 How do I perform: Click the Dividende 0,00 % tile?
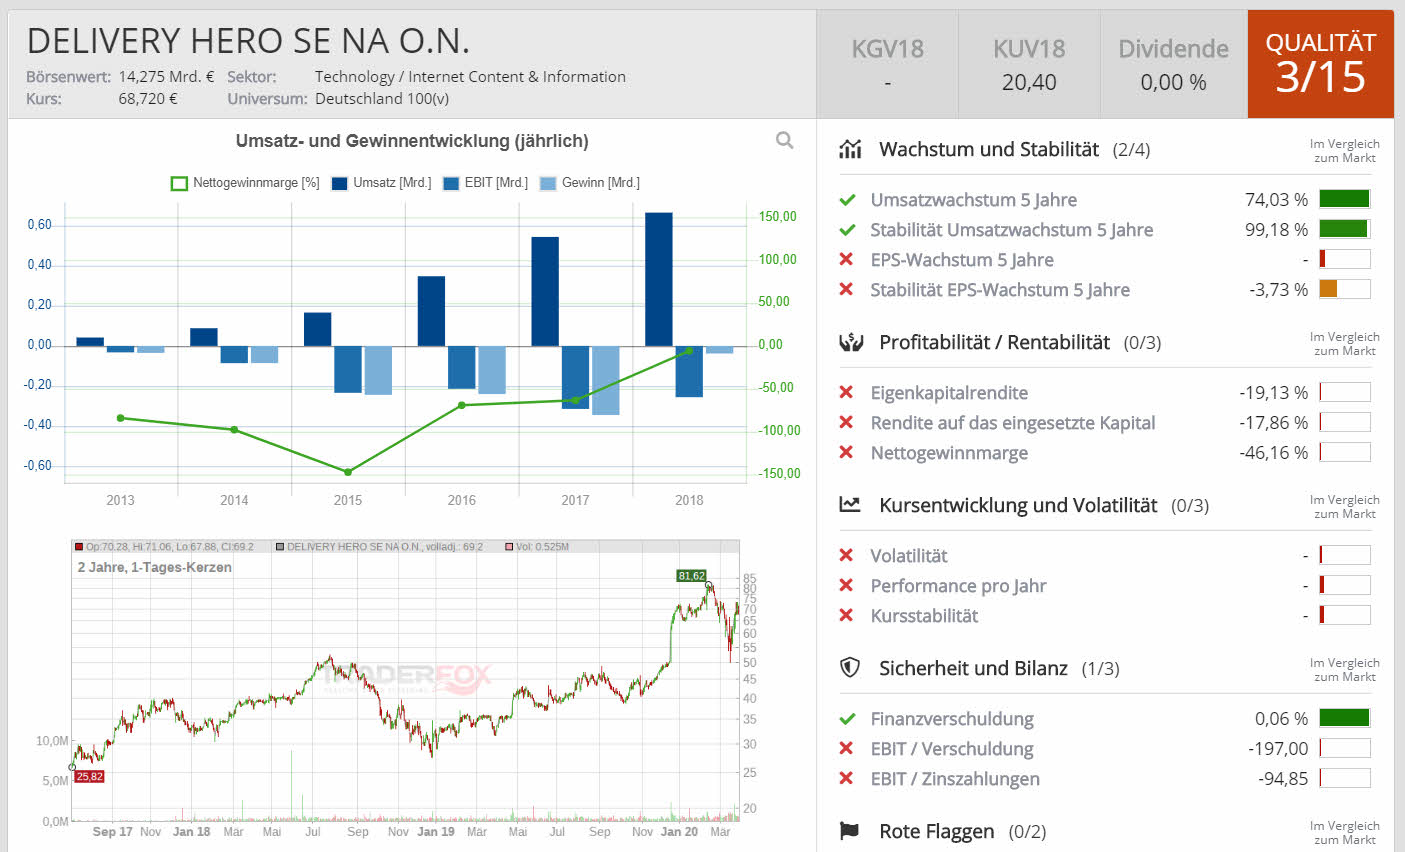[x=1173, y=64]
